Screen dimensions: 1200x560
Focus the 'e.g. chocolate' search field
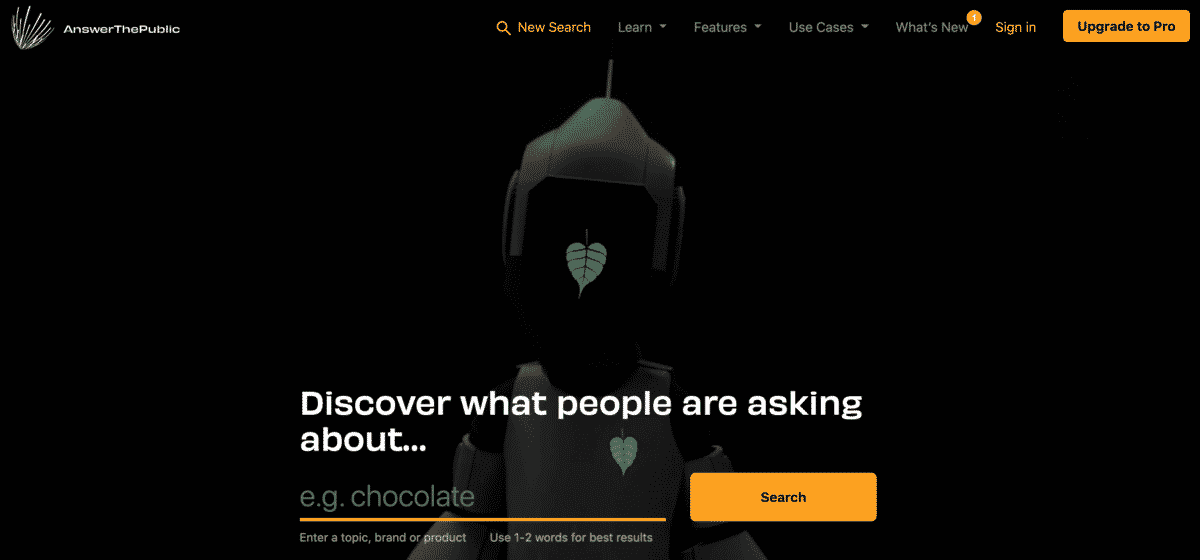pos(483,497)
